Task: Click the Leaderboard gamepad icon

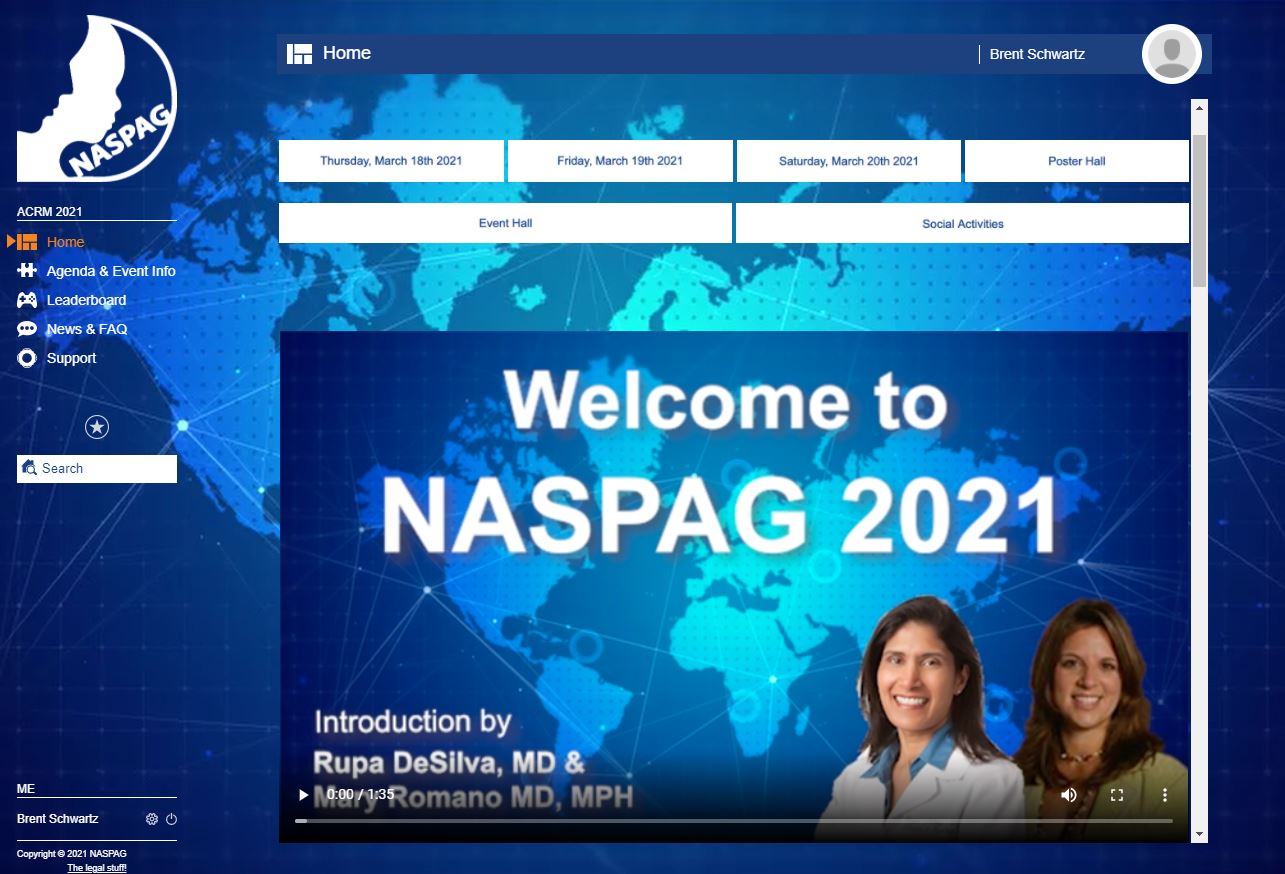Action: point(27,300)
